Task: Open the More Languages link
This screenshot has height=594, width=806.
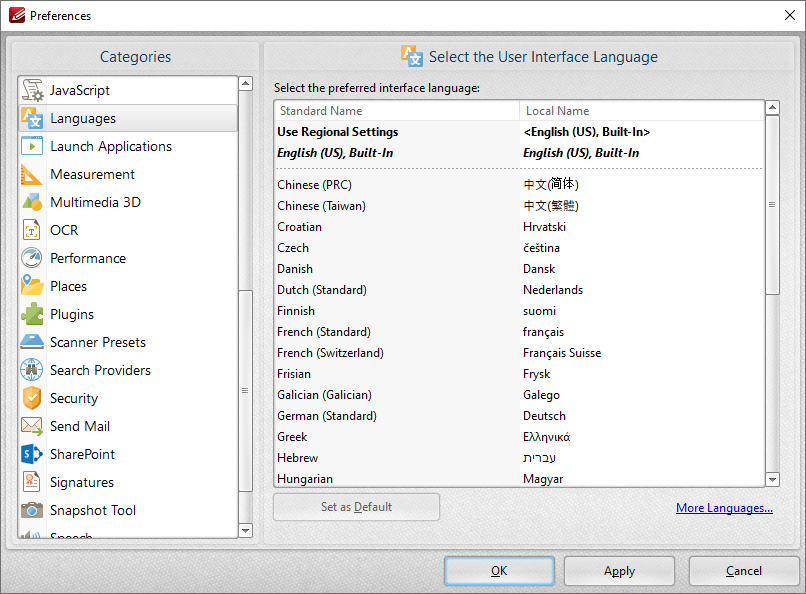Action: click(724, 508)
